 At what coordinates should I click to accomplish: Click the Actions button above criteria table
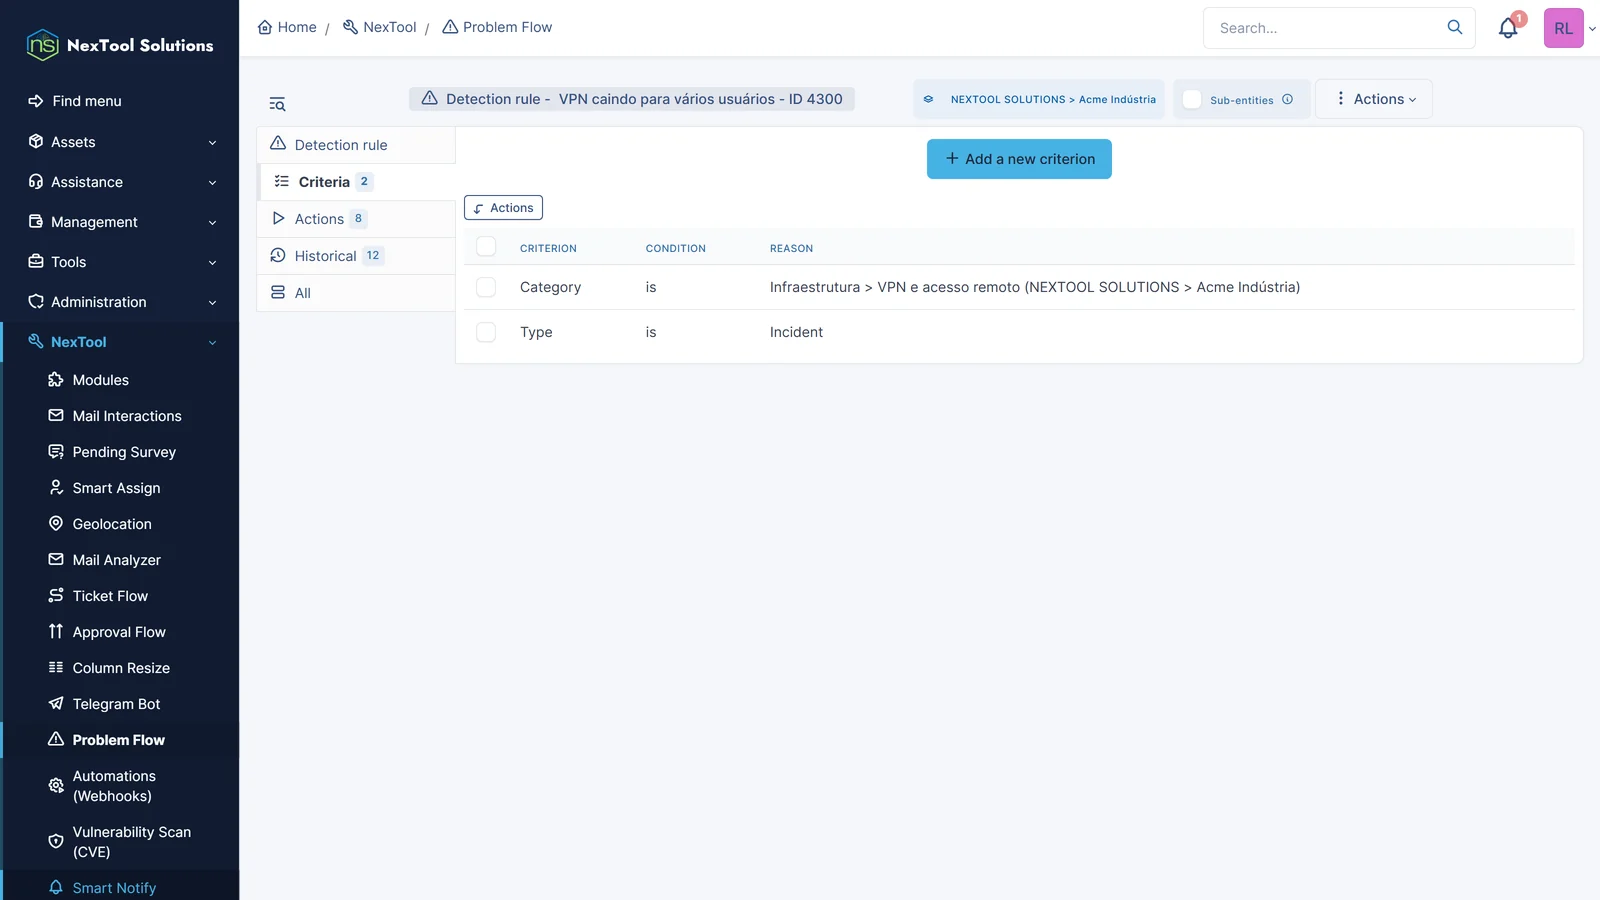(503, 208)
